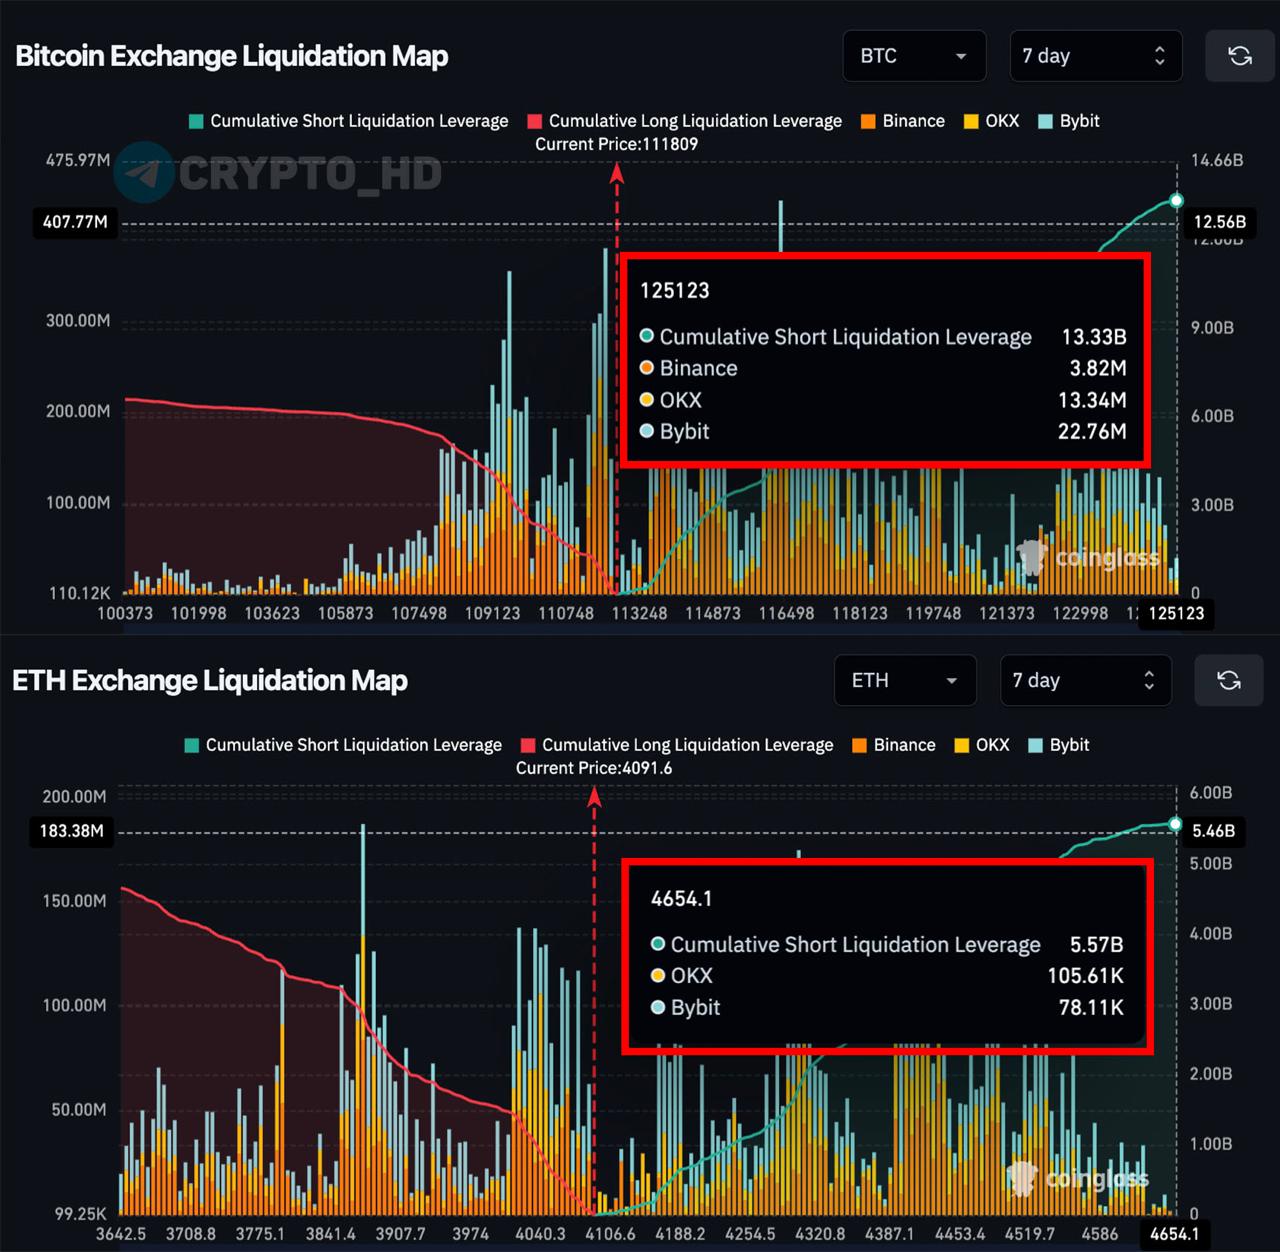Toggle Bybit series in the Bitcoin legend

coord(1069,121)
